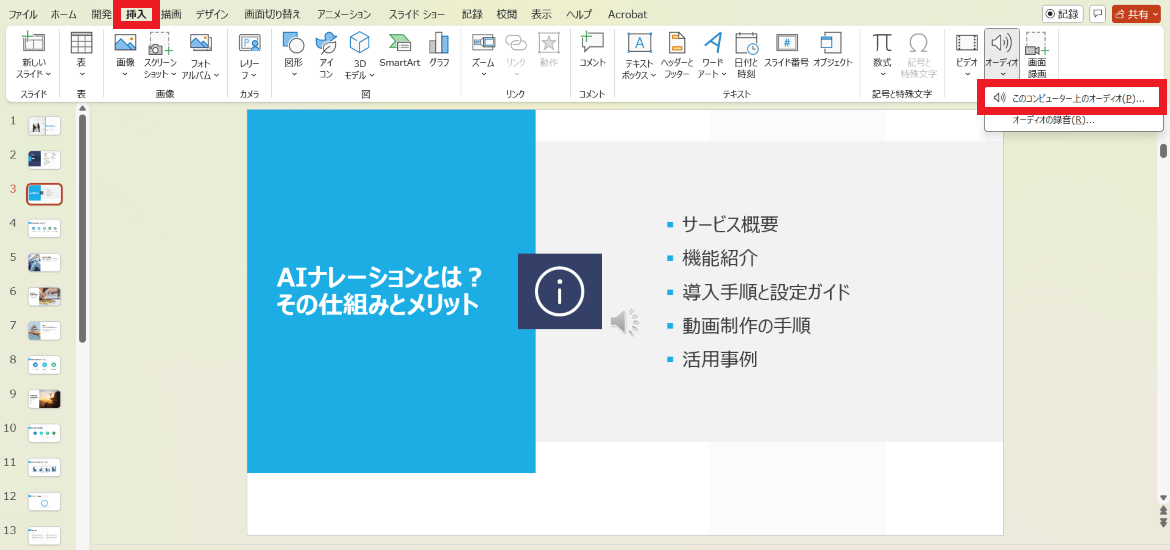The width and height of the screenshot is (1170, 550).
Task: Click the Zoom (ズーム) link icon
Action: point(484,43)
